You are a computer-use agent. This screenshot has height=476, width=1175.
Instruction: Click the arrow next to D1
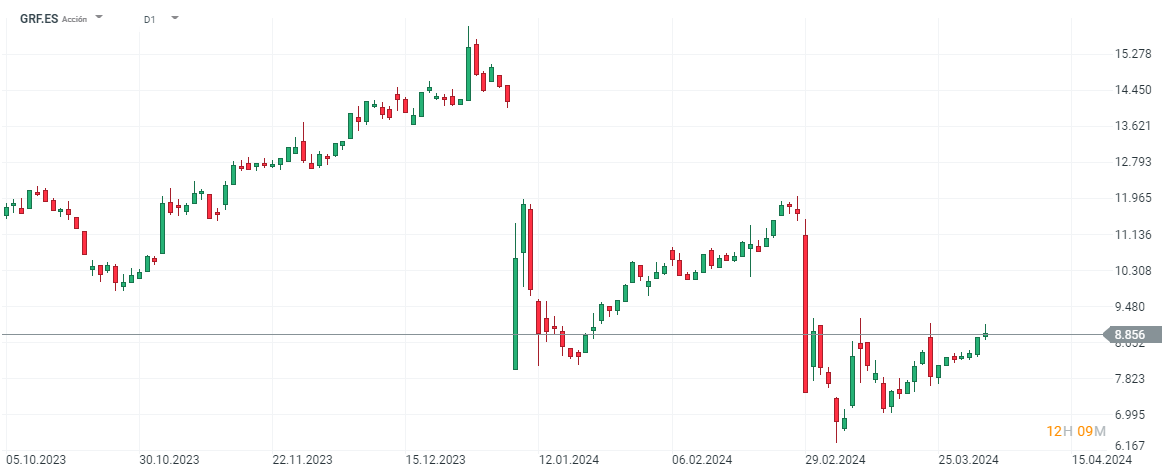click(x=175, y=18)
